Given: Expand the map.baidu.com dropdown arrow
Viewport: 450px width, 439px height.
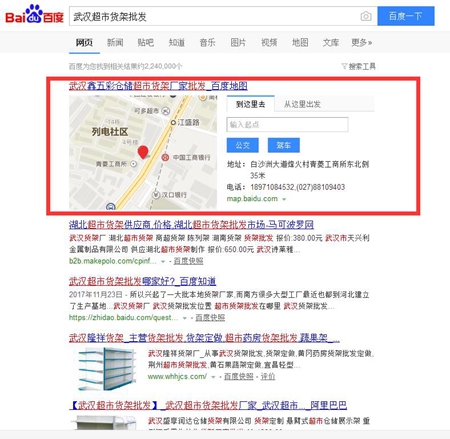Looking at the screenshot, I should (x=284, y=199).
